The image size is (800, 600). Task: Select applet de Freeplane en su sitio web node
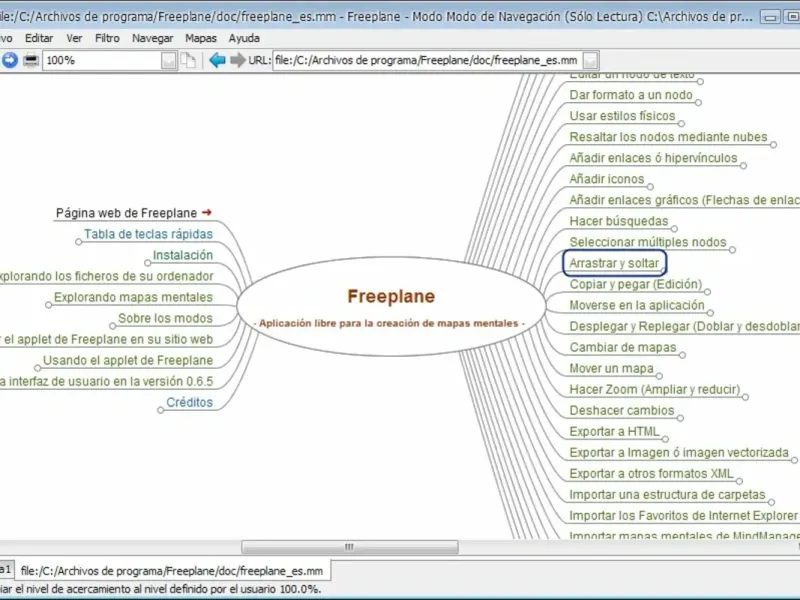pos(106,339)
